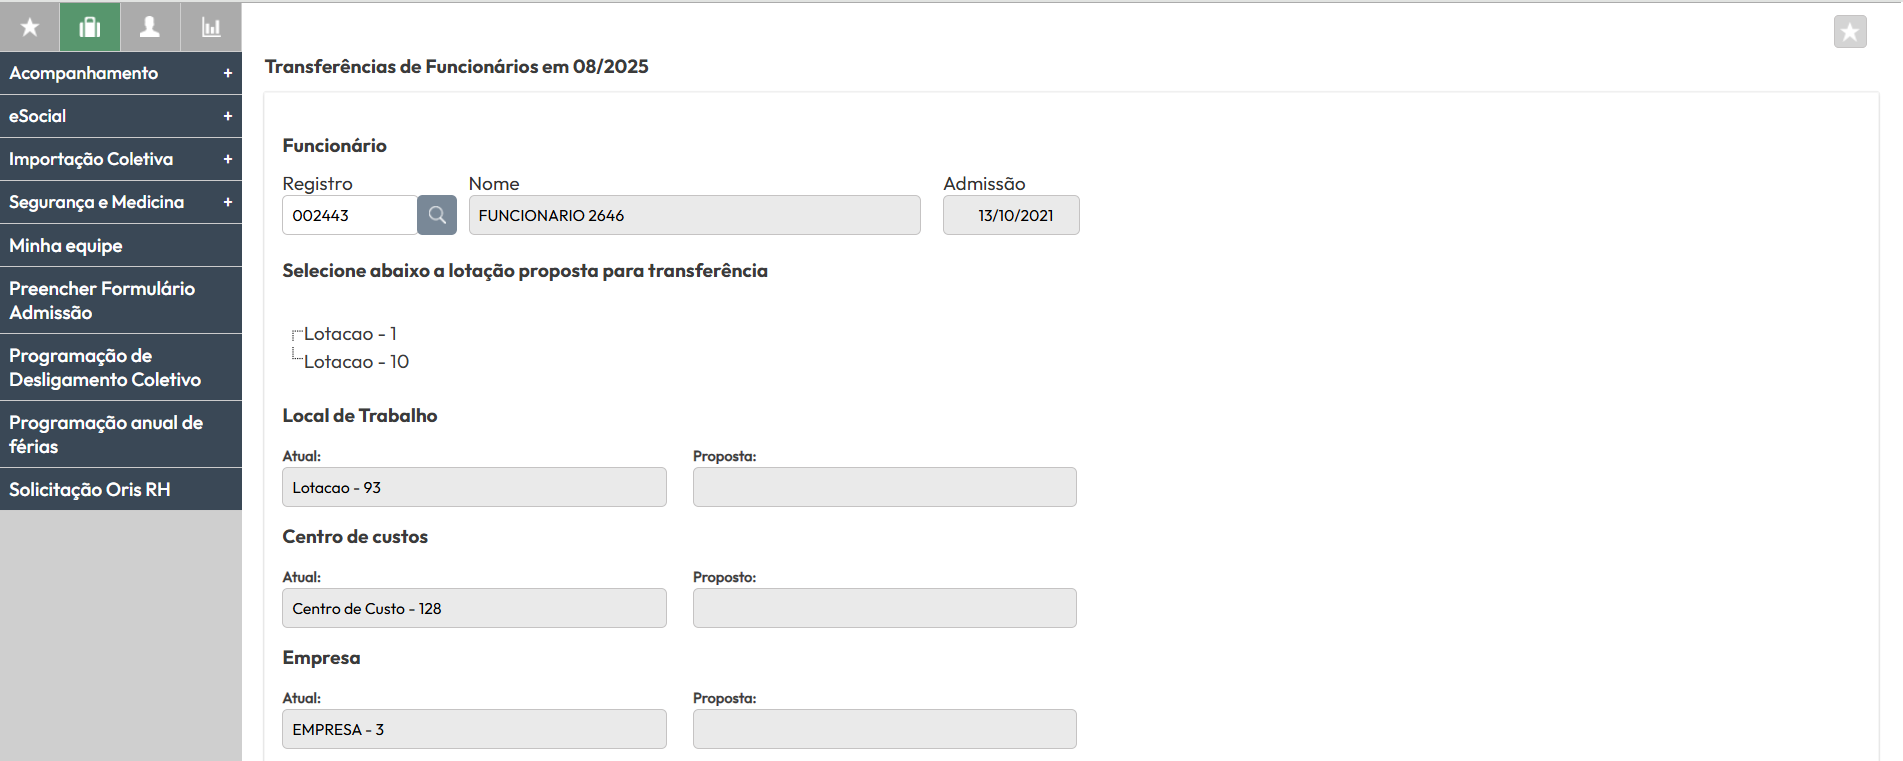Open the person profile tab icon

150,27
